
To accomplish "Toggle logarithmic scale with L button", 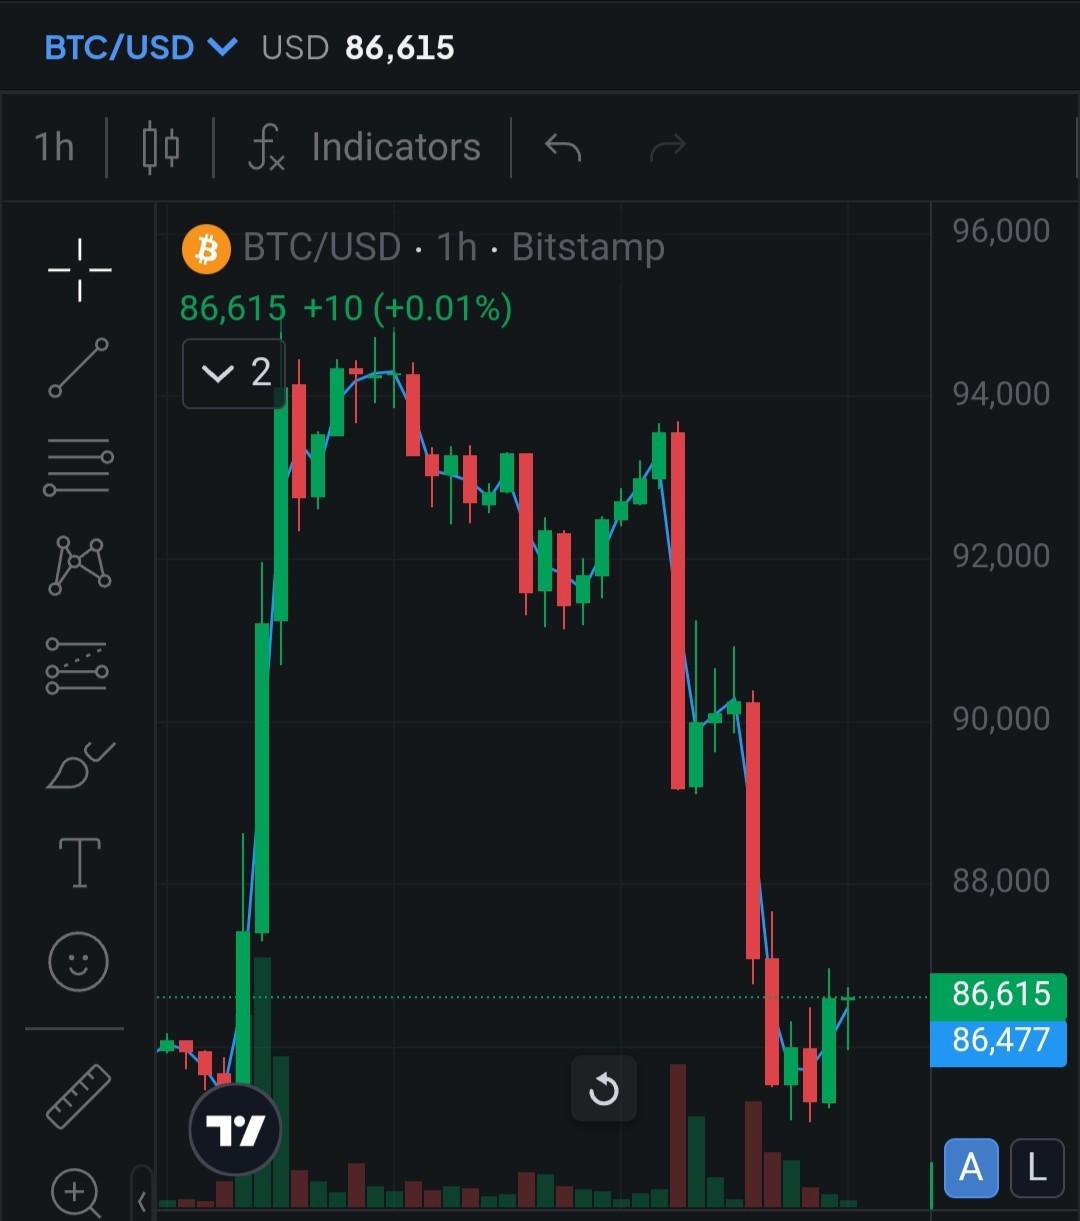I will [x=1037, y=1167].
